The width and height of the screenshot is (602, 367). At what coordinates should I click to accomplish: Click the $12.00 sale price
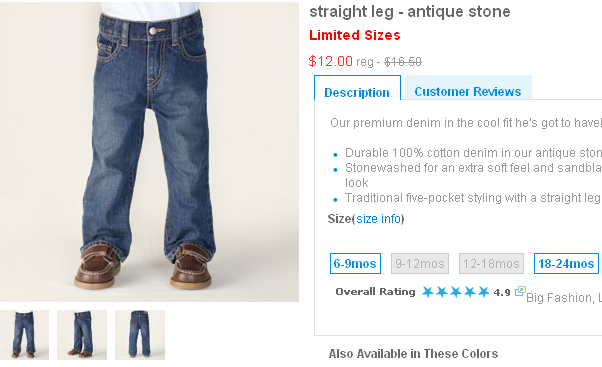click(330, 61)
